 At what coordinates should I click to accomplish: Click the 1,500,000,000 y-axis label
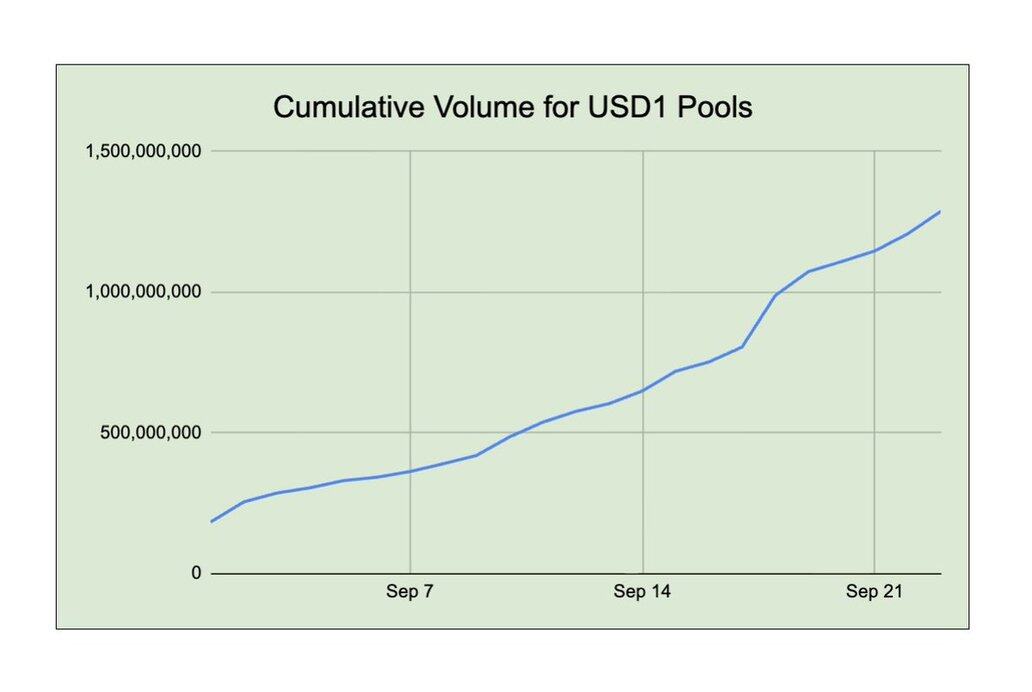143,151
